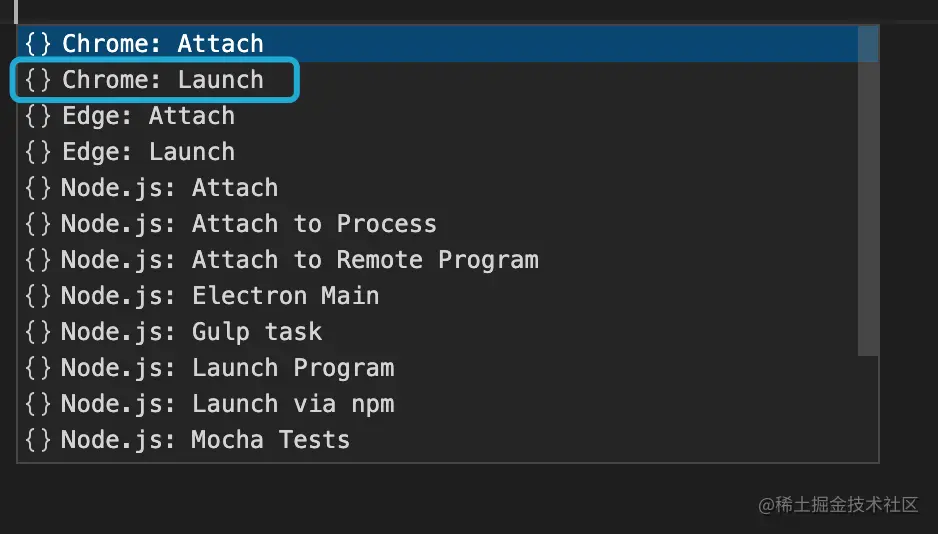
Task: Click snippet icon beside Gulp task
Action: coord(38,332)
